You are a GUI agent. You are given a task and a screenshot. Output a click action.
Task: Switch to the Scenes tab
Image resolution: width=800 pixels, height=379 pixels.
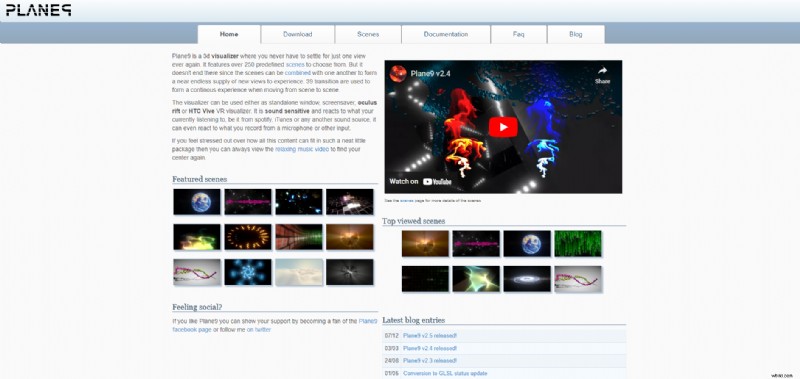pyautogui.click(x=368, y=34)
